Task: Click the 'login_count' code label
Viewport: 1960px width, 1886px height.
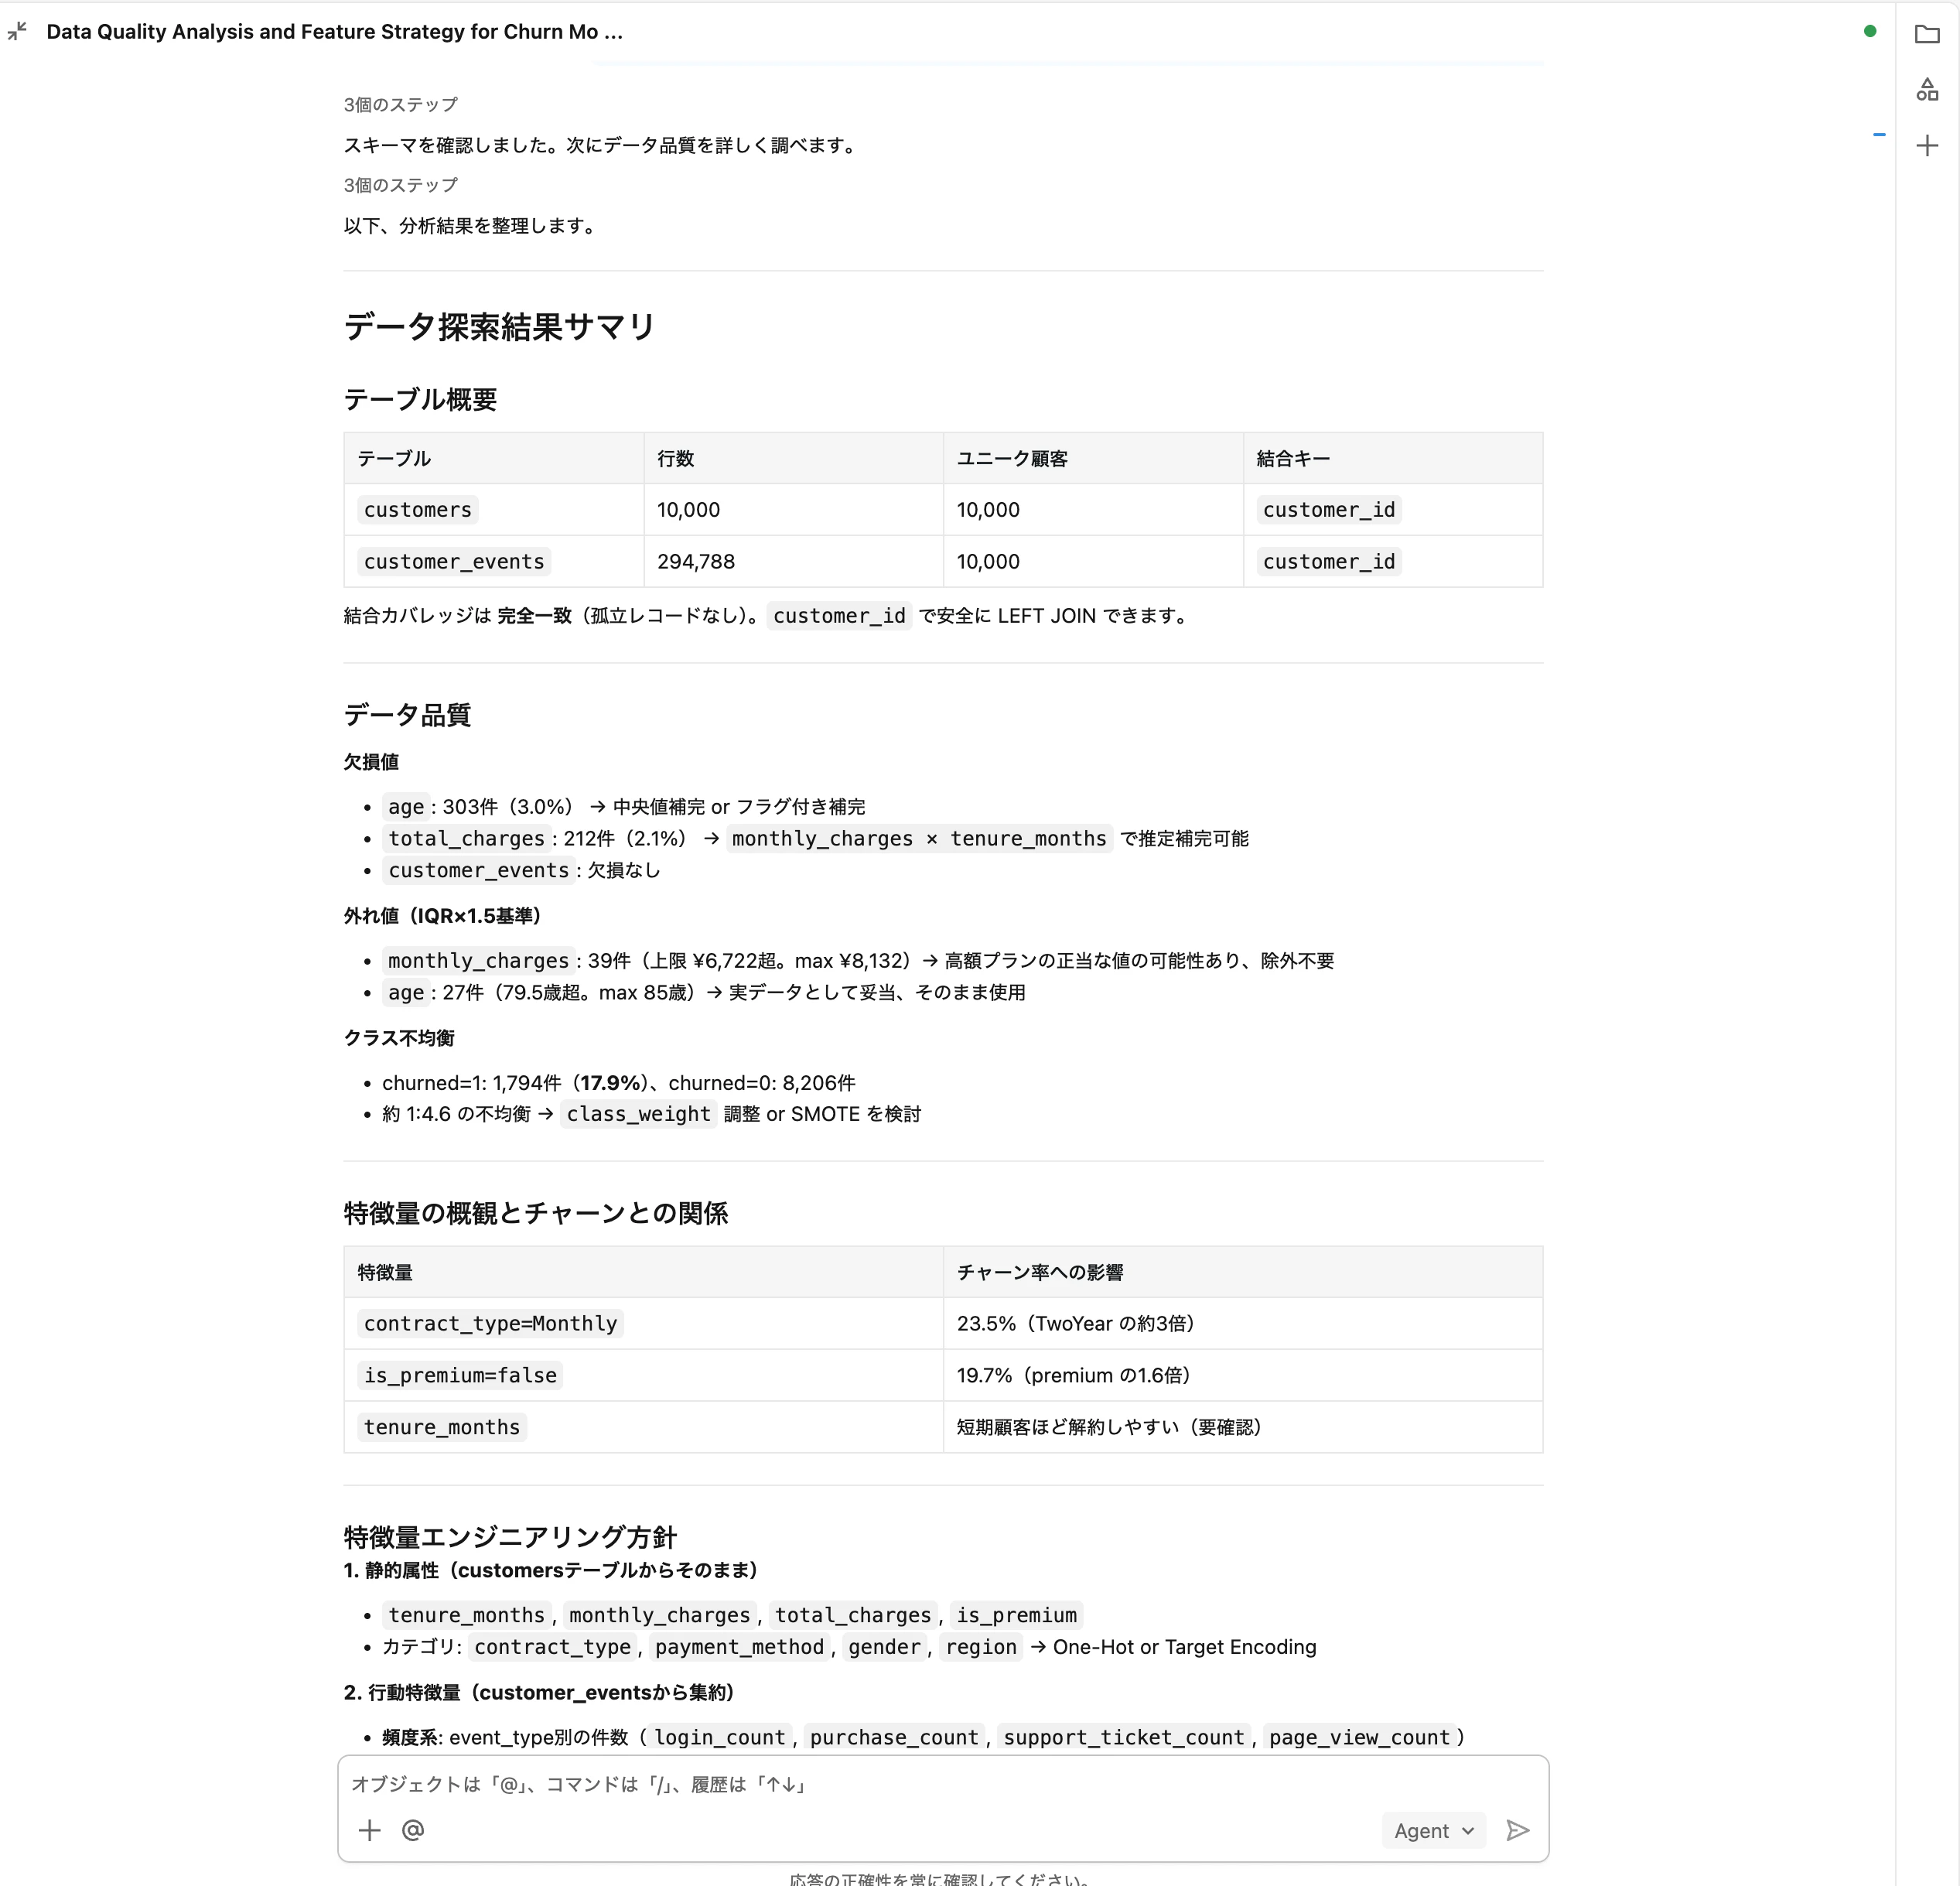Action: 720,1738
